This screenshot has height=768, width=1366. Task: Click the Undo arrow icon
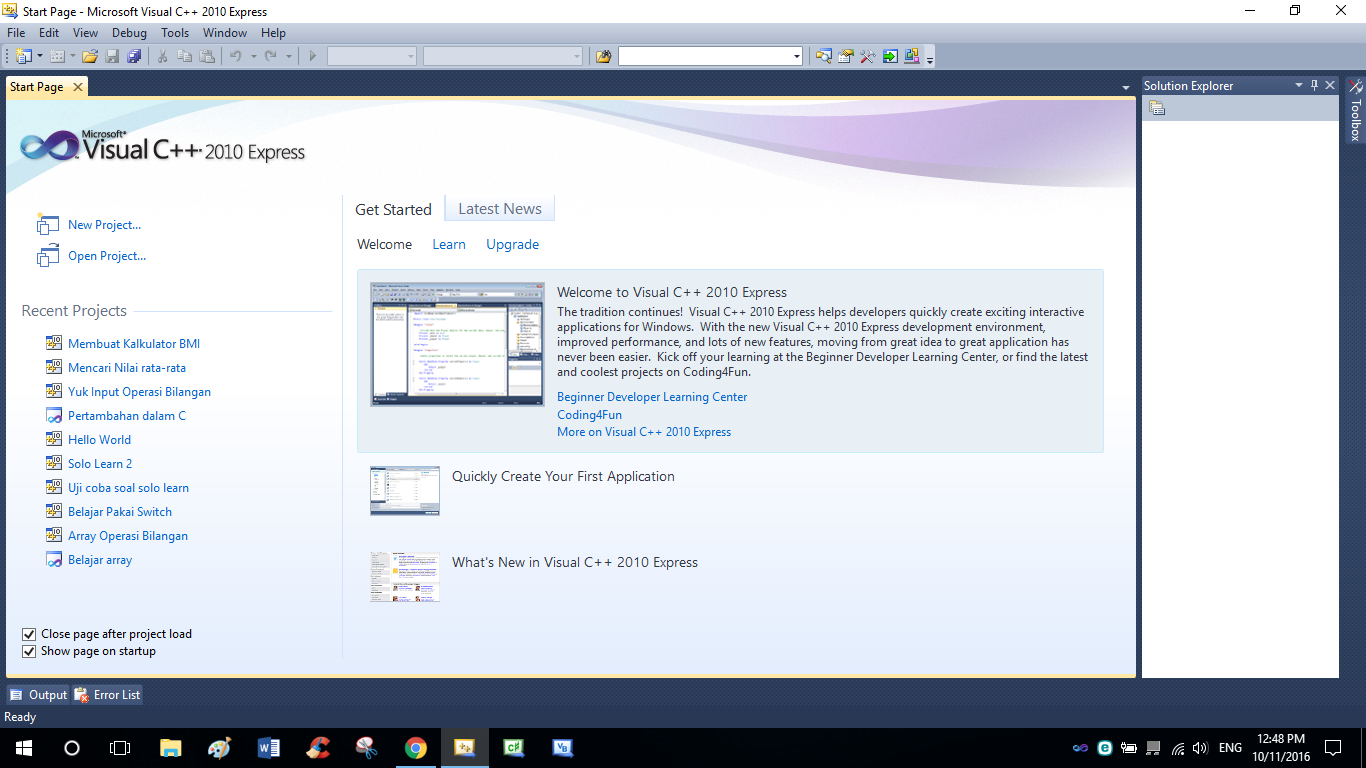[x=236, y=56]
